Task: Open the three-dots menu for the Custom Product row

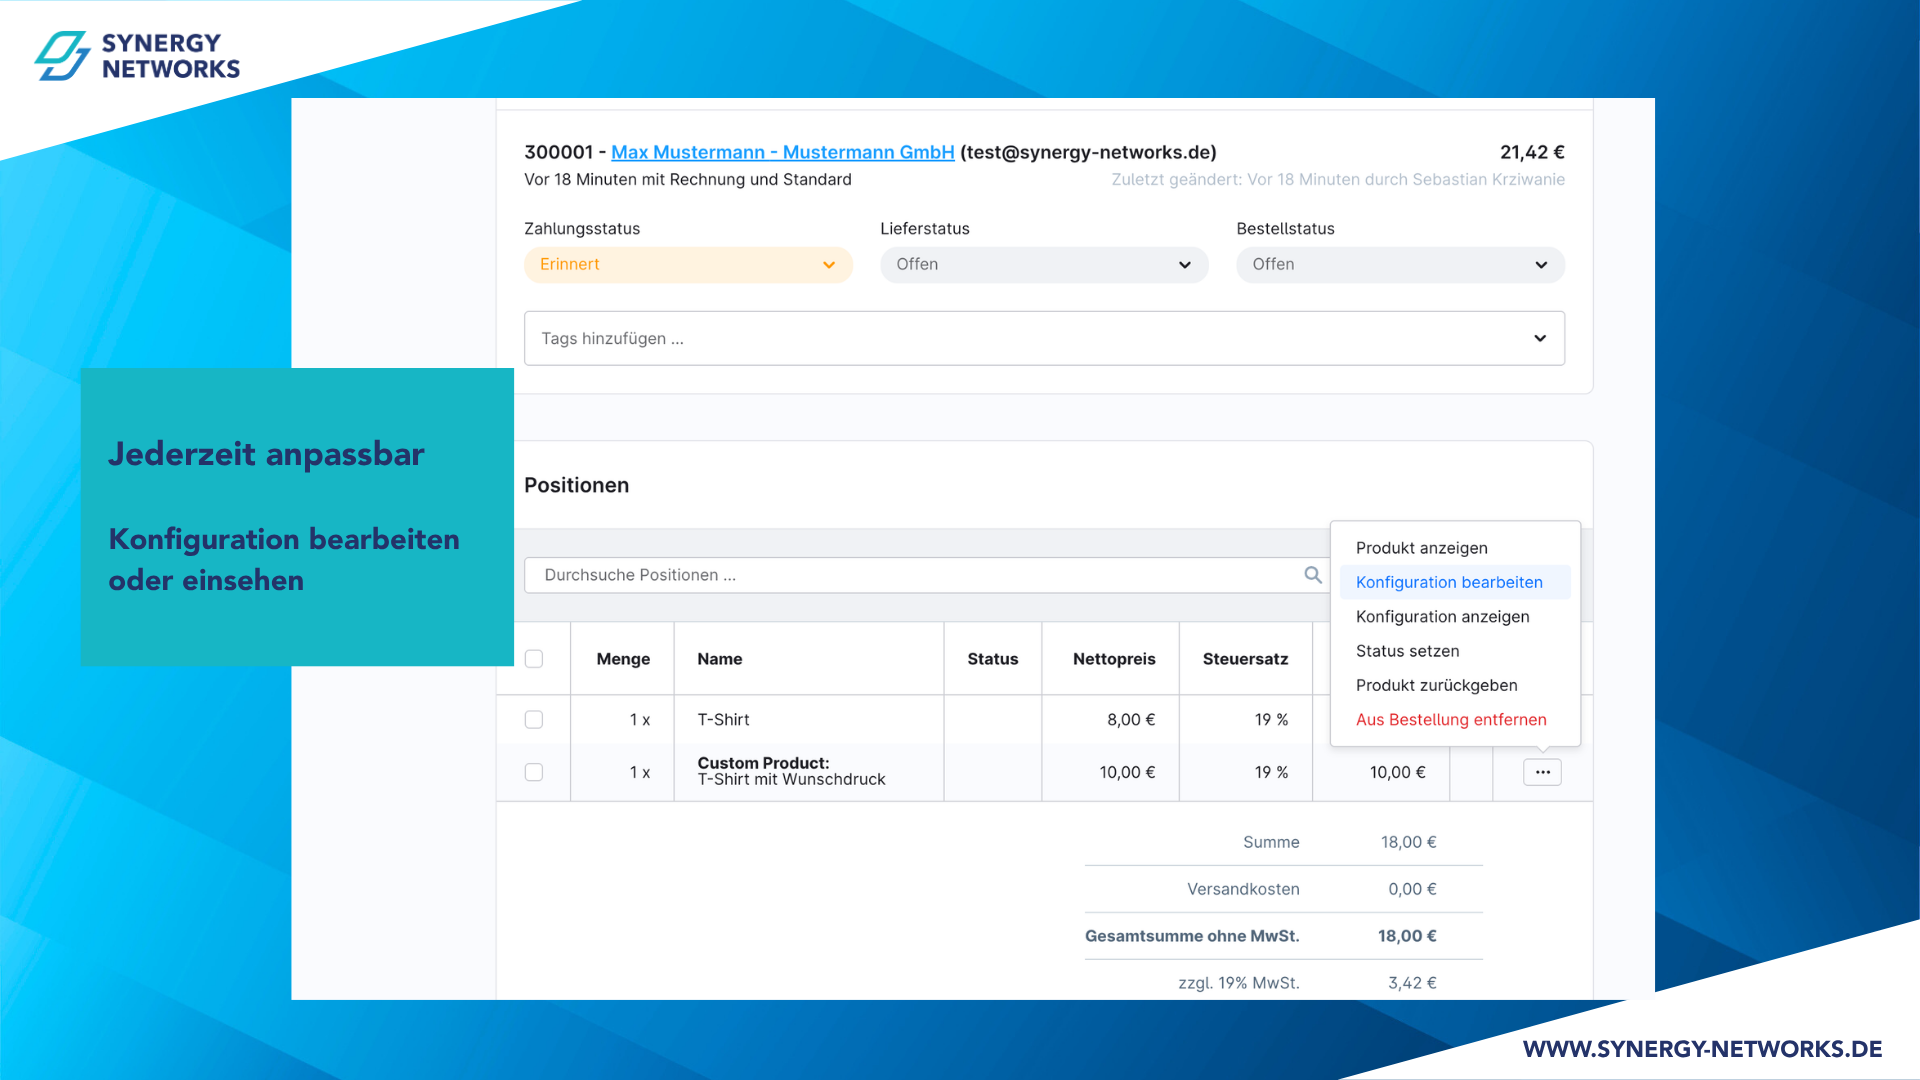Action: tap(1542, 772)
